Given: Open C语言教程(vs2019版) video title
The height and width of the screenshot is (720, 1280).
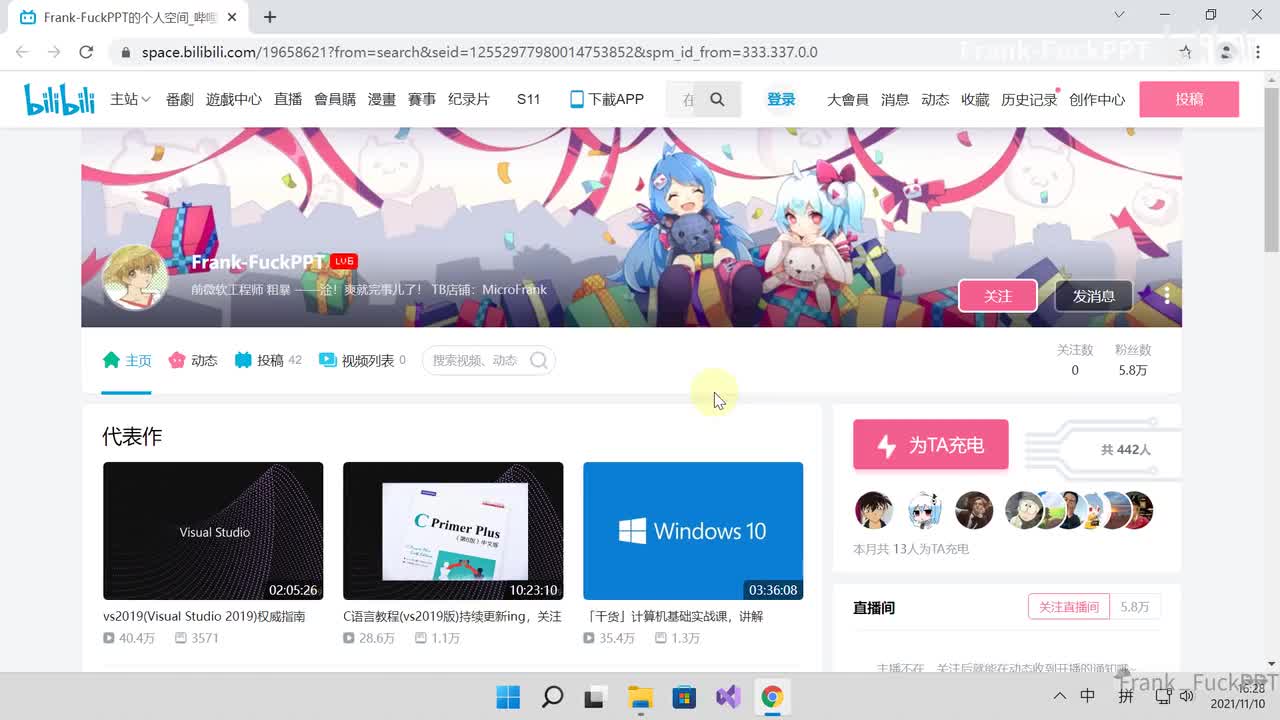Looking at the screenshot, I should tap(452, 616).
